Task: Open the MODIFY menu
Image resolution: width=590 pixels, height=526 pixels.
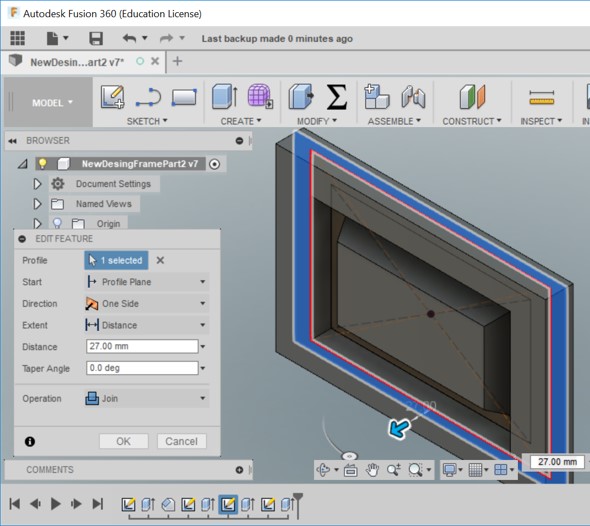Action: 317,121
